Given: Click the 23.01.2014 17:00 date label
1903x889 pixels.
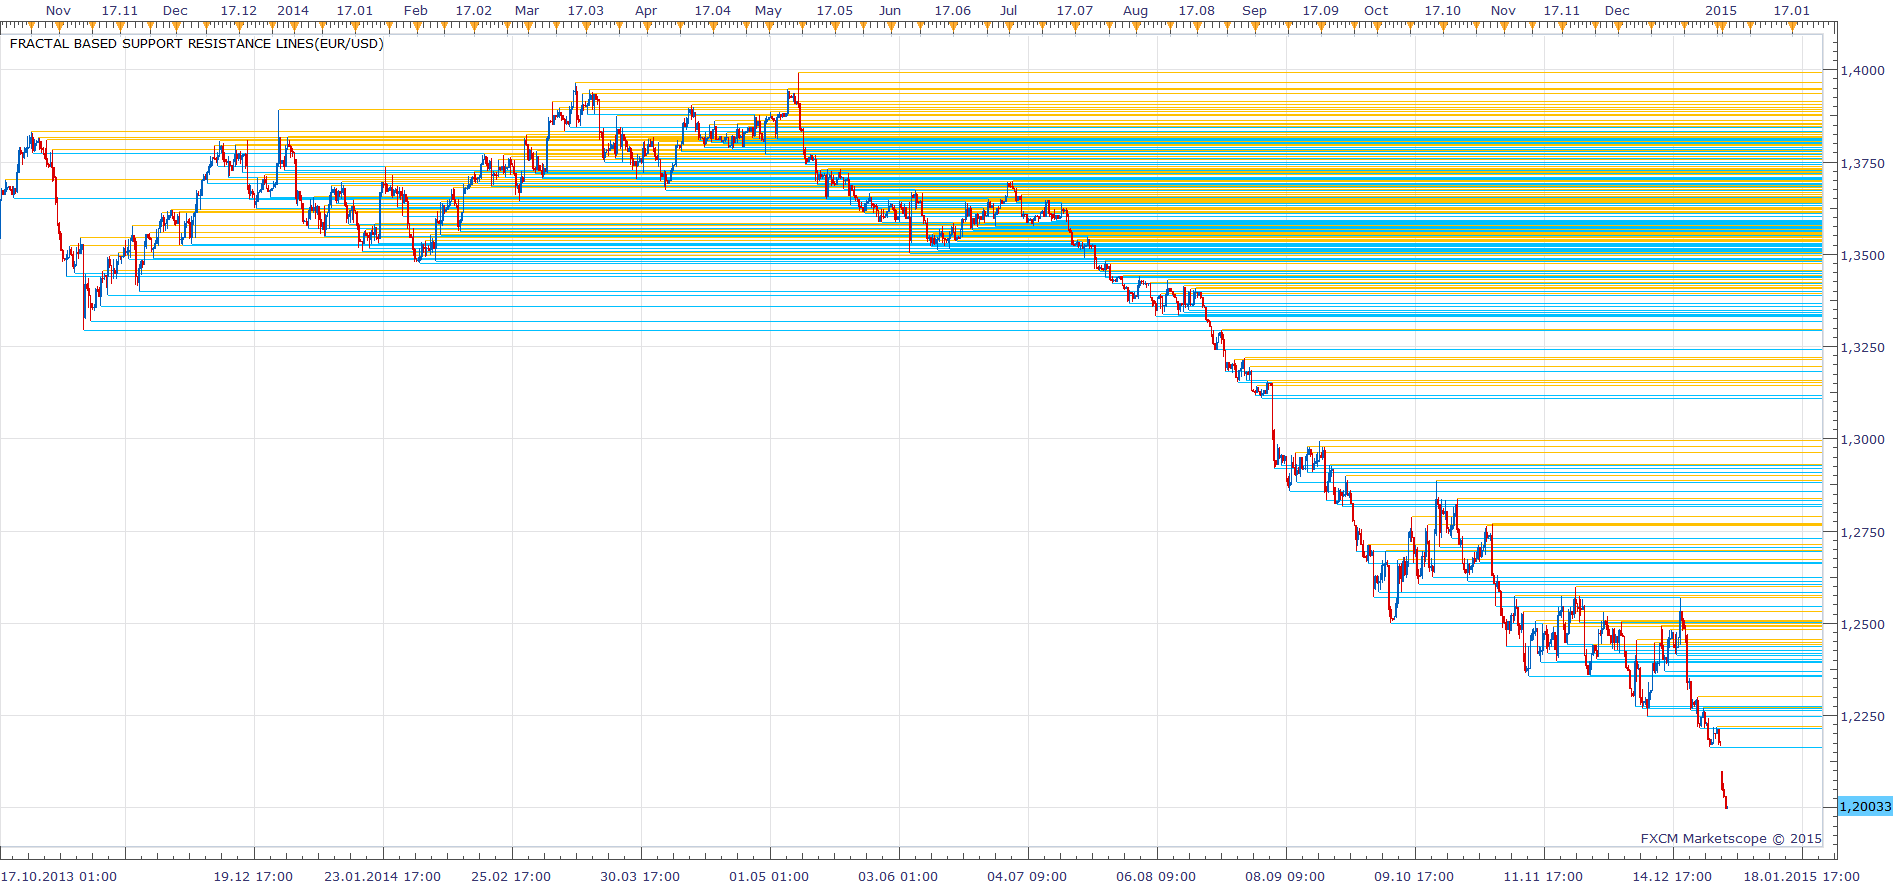Looking at the screenshot, I should pyautogui.click(x=382, y=876).
